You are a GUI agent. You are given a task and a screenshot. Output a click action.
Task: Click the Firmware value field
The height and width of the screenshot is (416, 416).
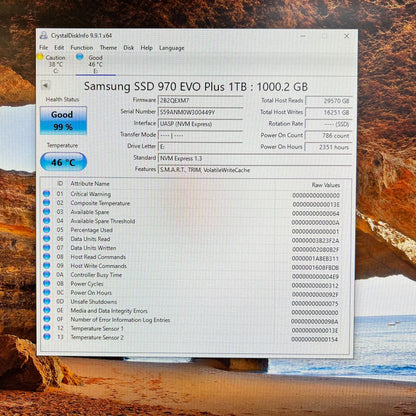[x=200, y=100]
